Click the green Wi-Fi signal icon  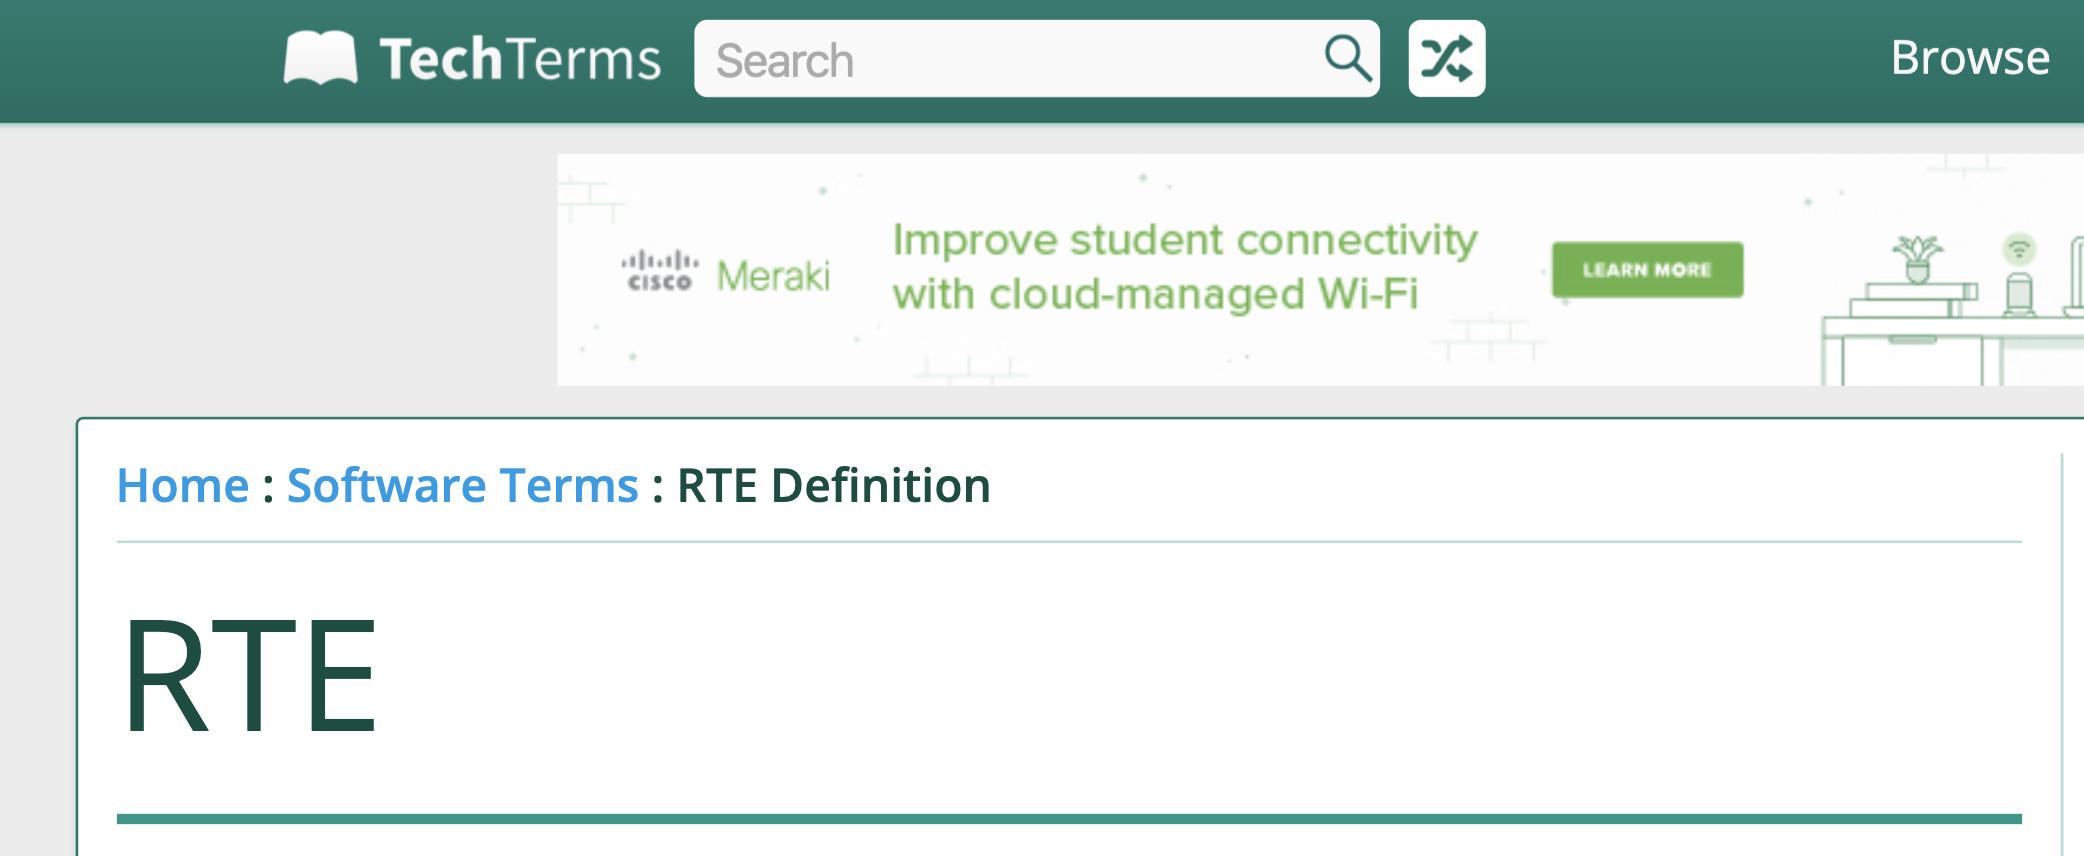pos(2019,248)
